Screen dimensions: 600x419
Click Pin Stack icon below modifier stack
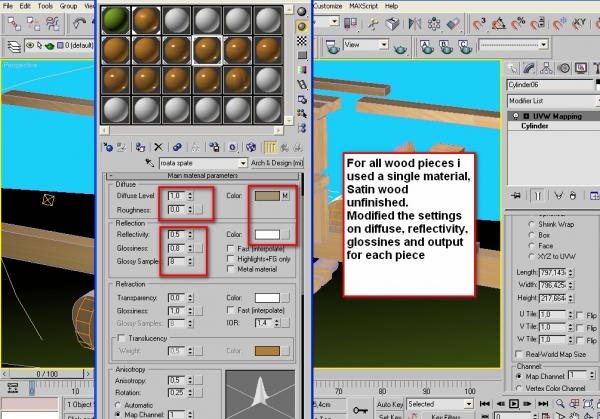tap(516, 196)
